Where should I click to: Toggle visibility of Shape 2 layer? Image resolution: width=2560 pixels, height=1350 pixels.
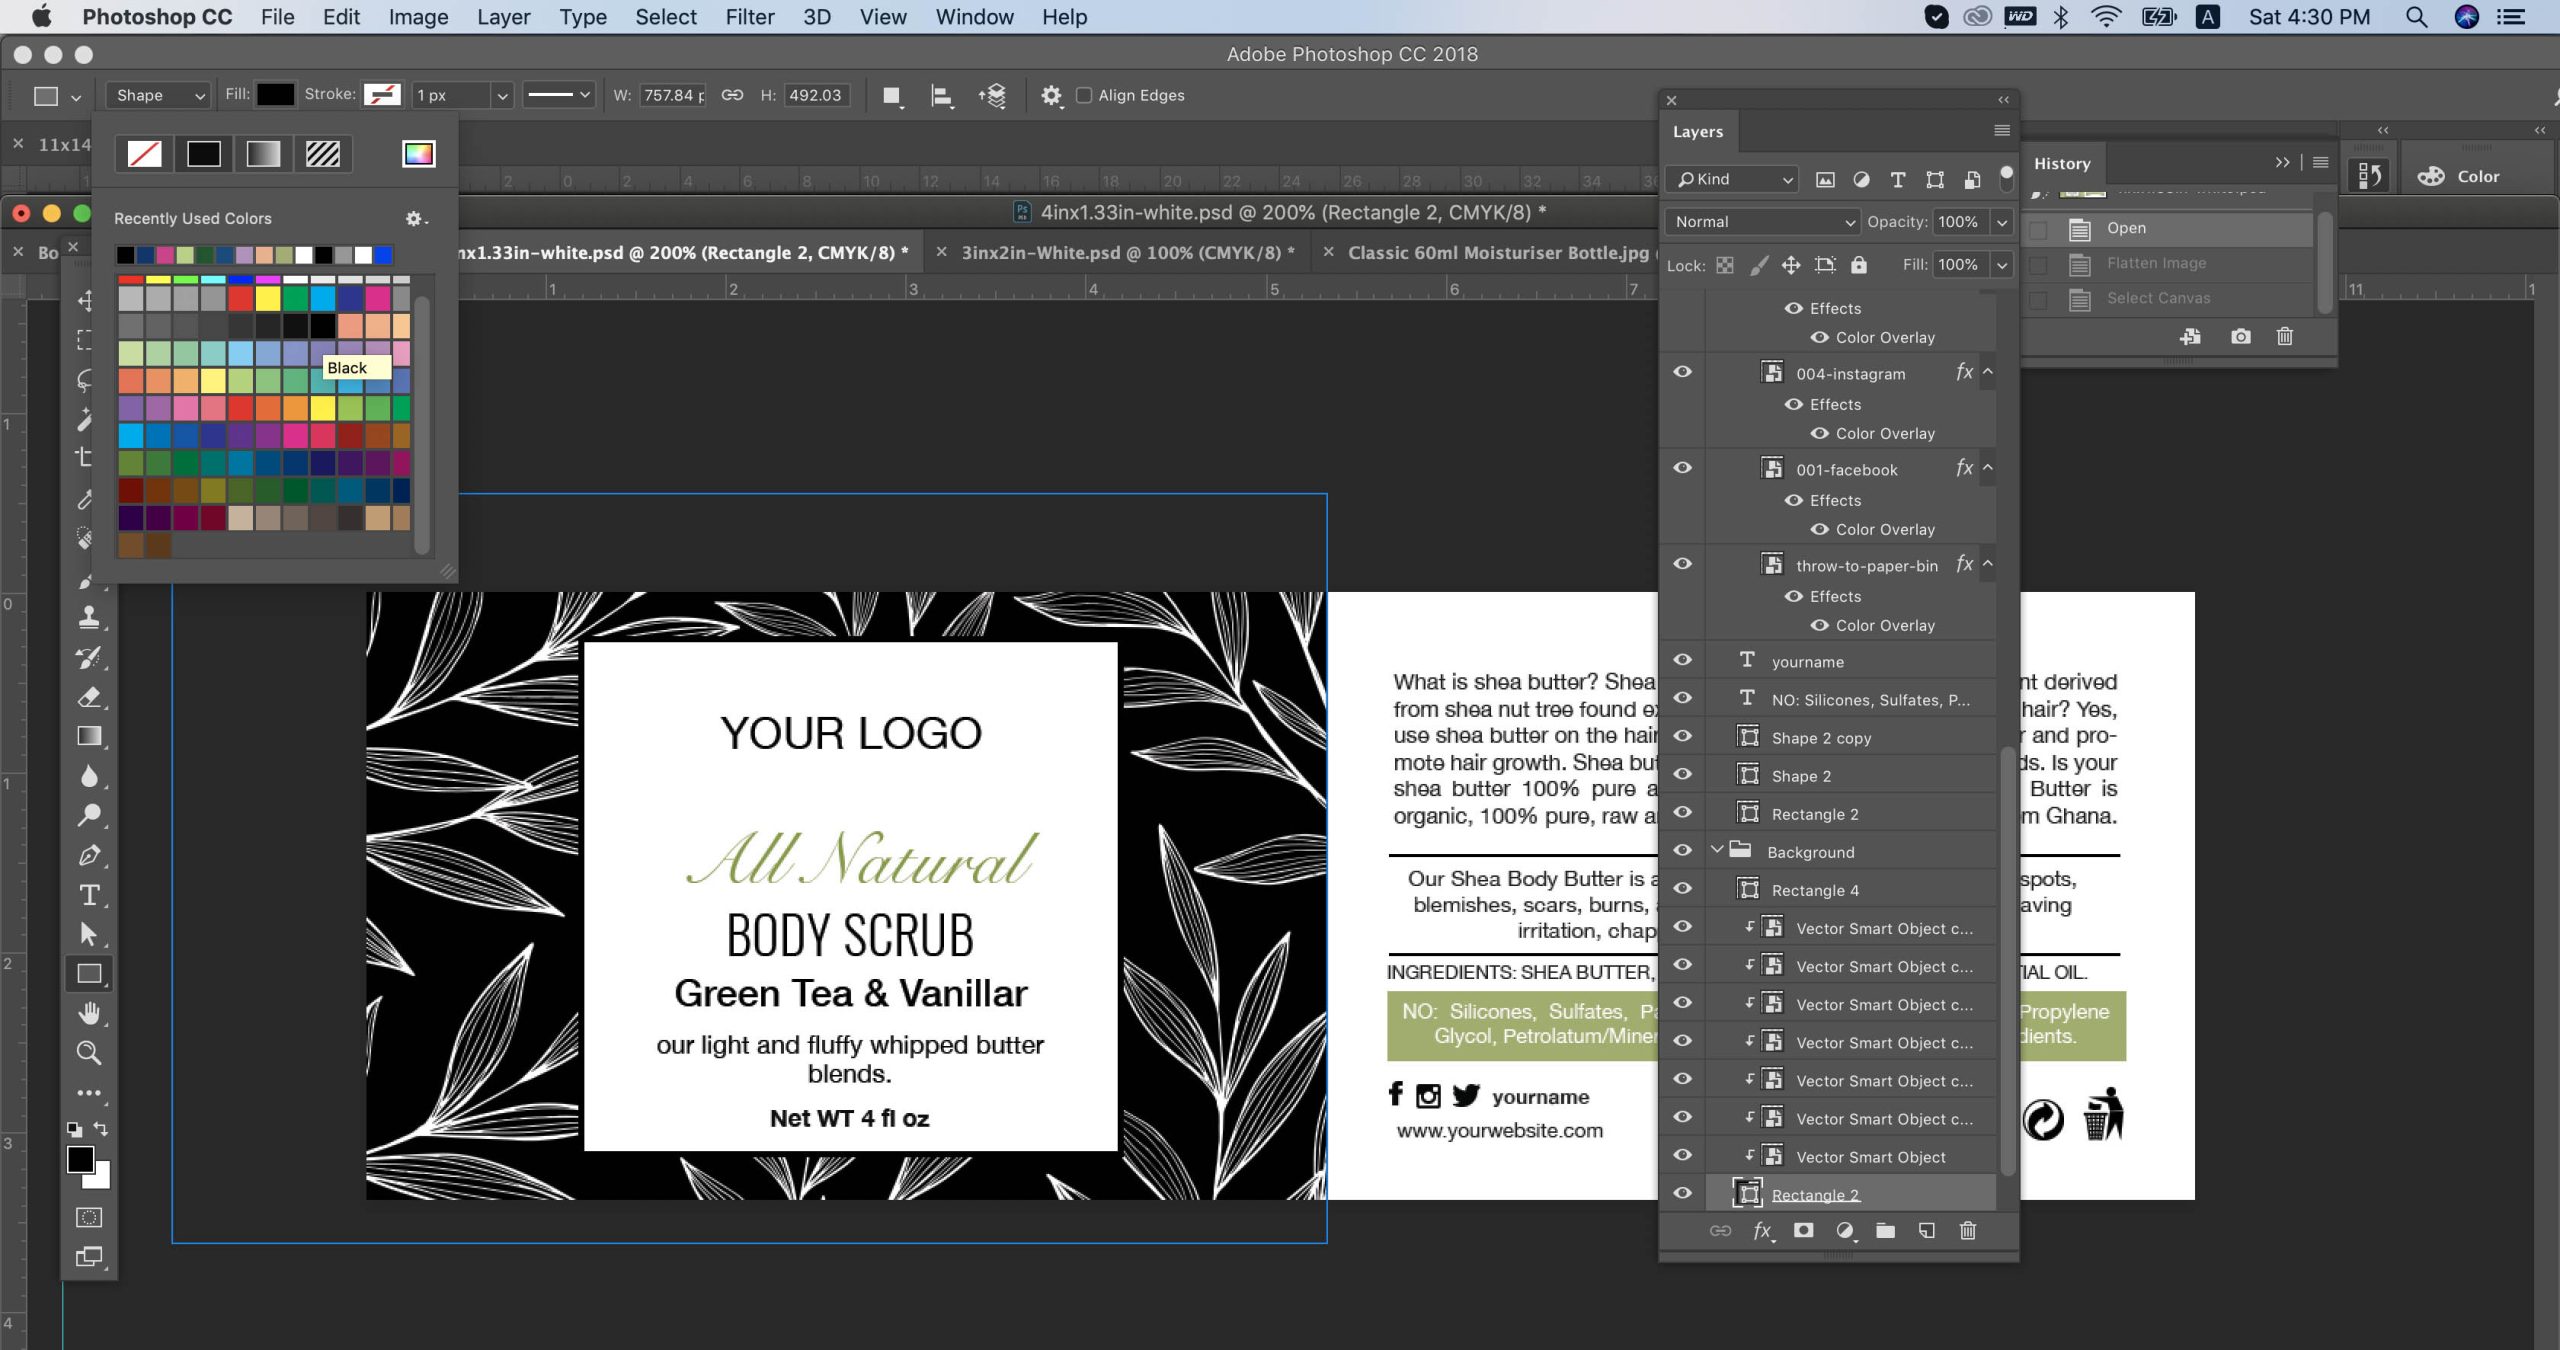(1683, 775)
